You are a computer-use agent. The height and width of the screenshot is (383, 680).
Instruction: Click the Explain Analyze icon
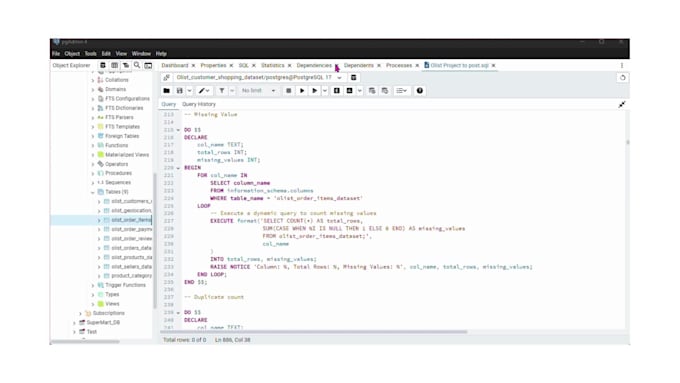[350, 91]
